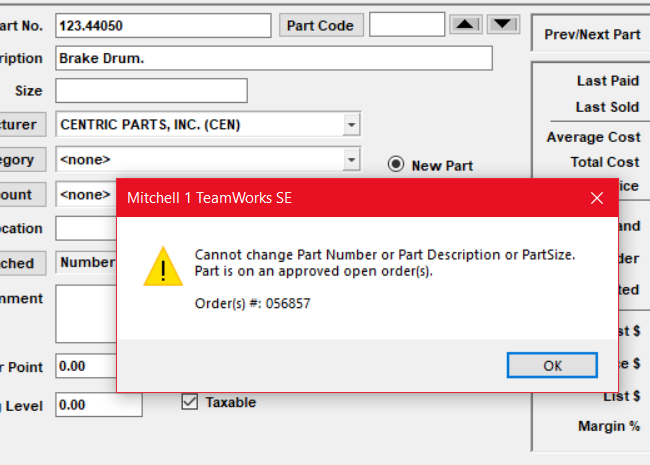Viewport: 650px width, 465px height.
Task: Close the Mitchell 1 TeamWorks SE dialog
Action: pyautogui.click(x=597, y=198)
